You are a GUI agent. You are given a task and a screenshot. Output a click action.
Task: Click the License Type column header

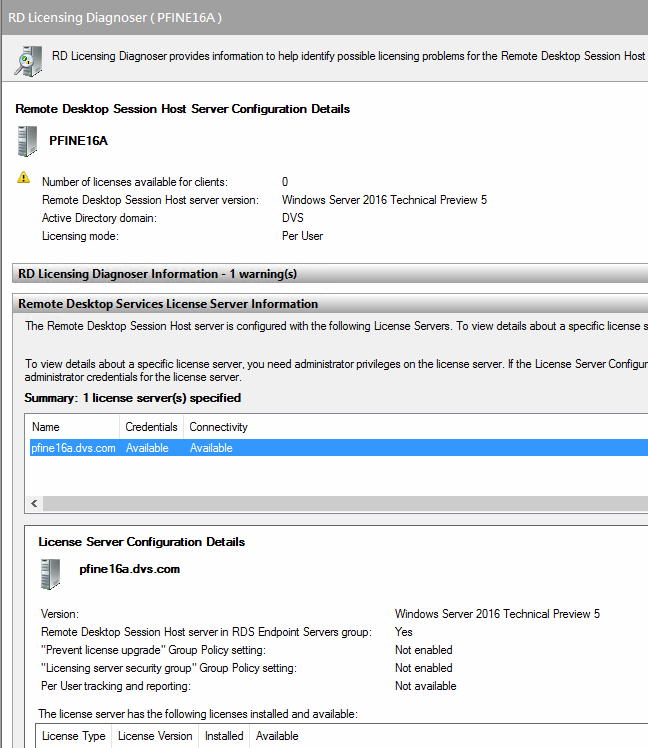73,736
